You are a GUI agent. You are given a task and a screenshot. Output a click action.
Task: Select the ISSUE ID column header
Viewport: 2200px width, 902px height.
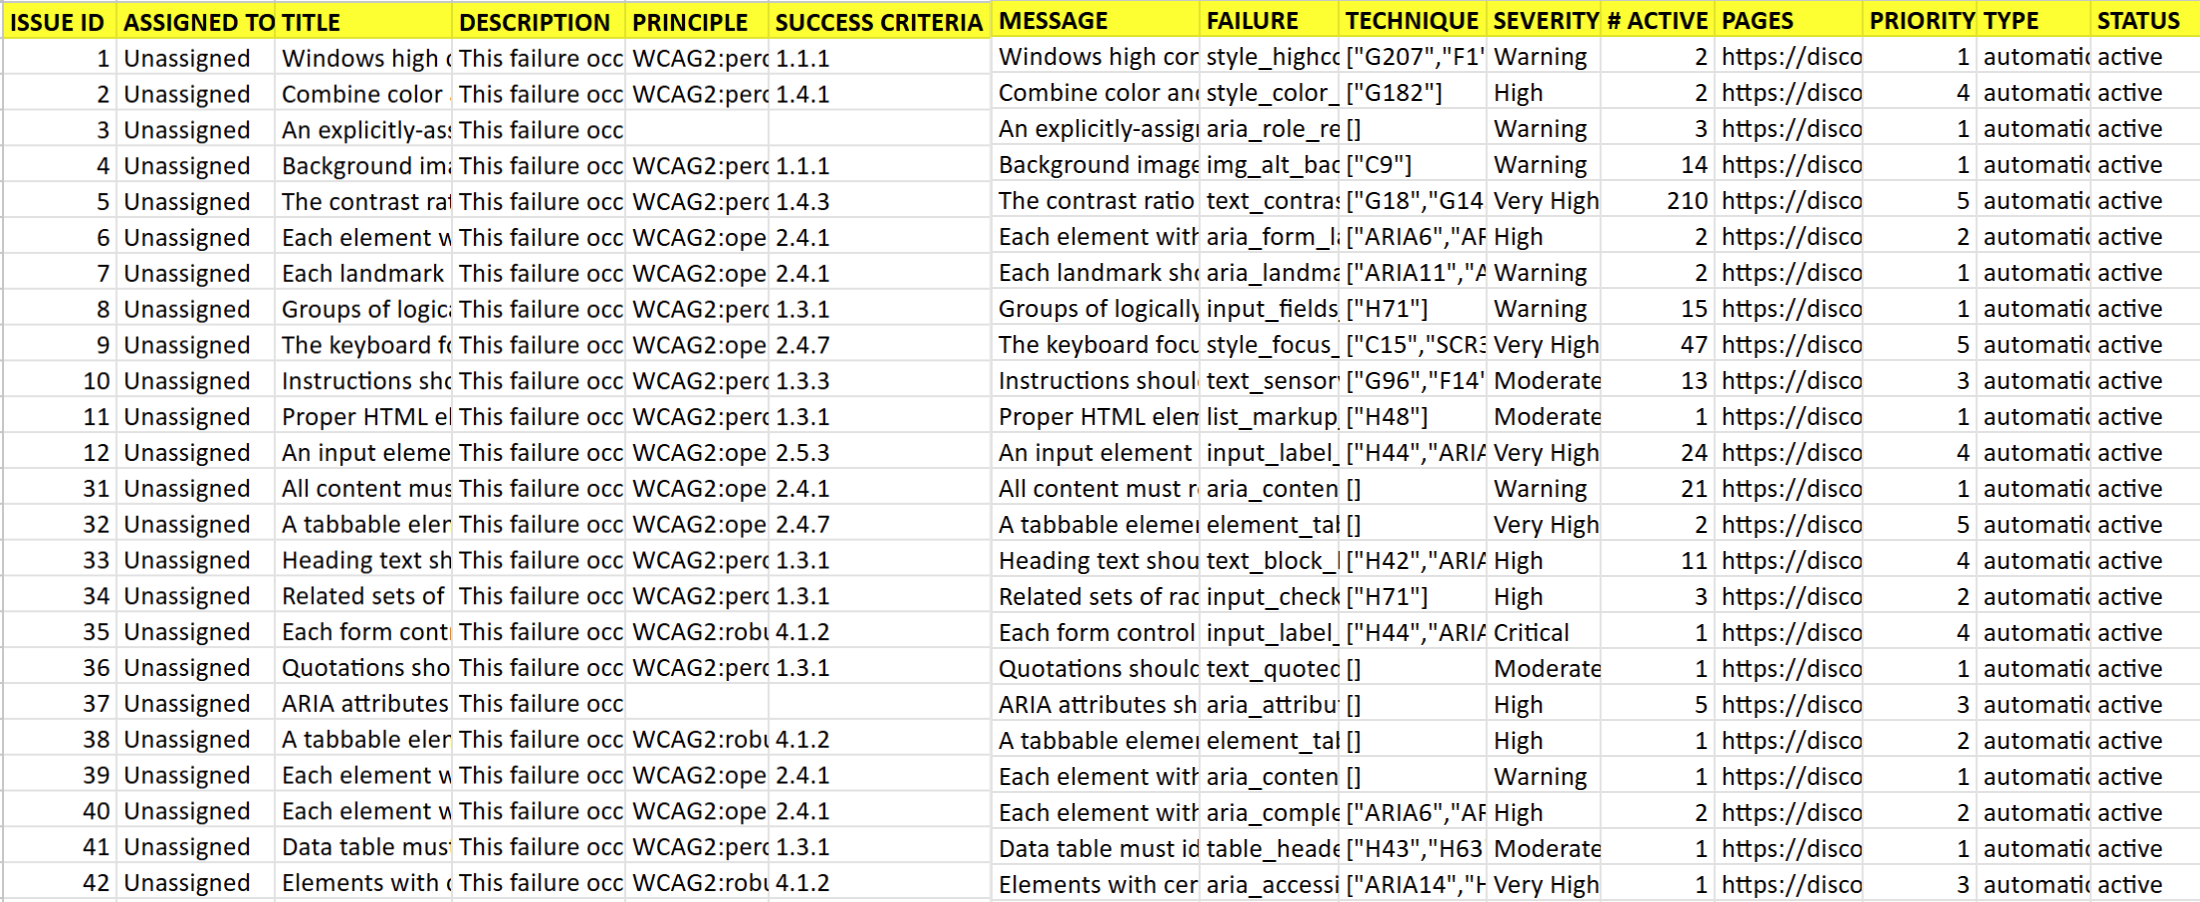coord(59,22)
